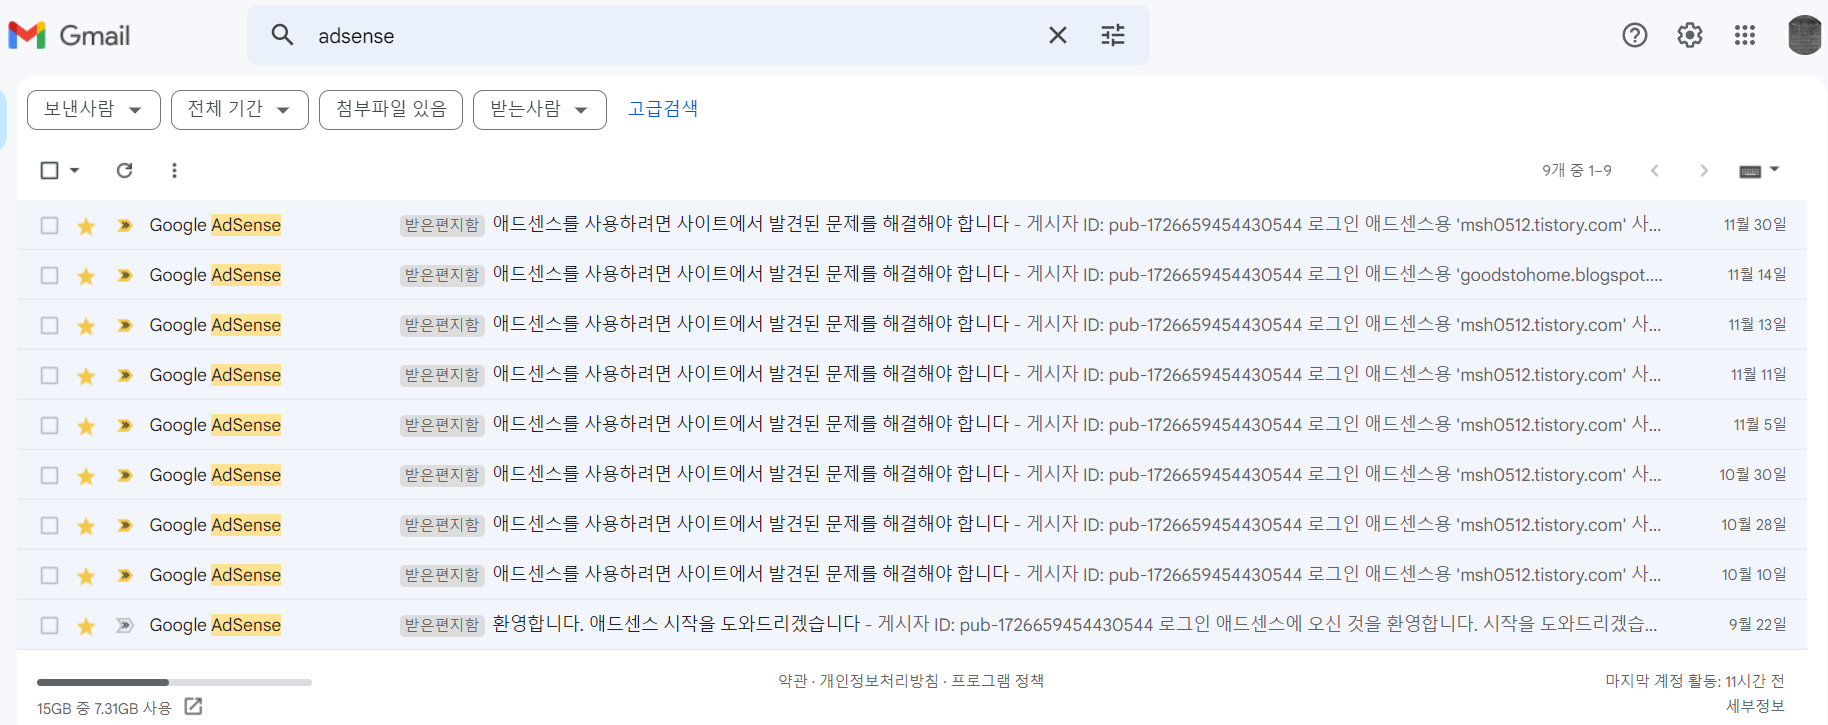The width and height of the screenshot is (1828, 725).
Task: Open the 환영합니다 welcome email
Action: [912, 625]
